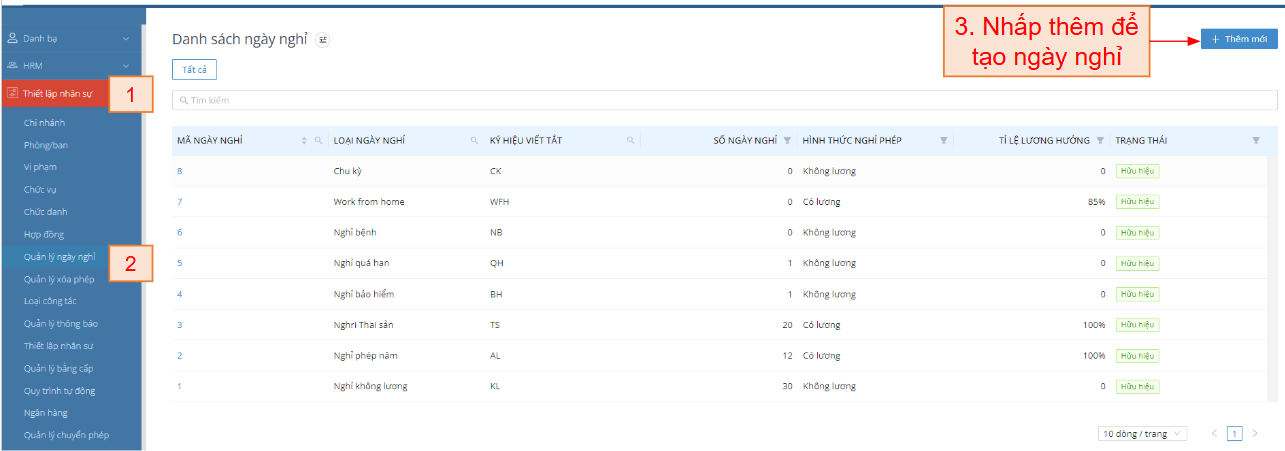The image size is (1285, 451).
Task: Go to Chi nhánh in the sidebar
Action: point(45,123)
